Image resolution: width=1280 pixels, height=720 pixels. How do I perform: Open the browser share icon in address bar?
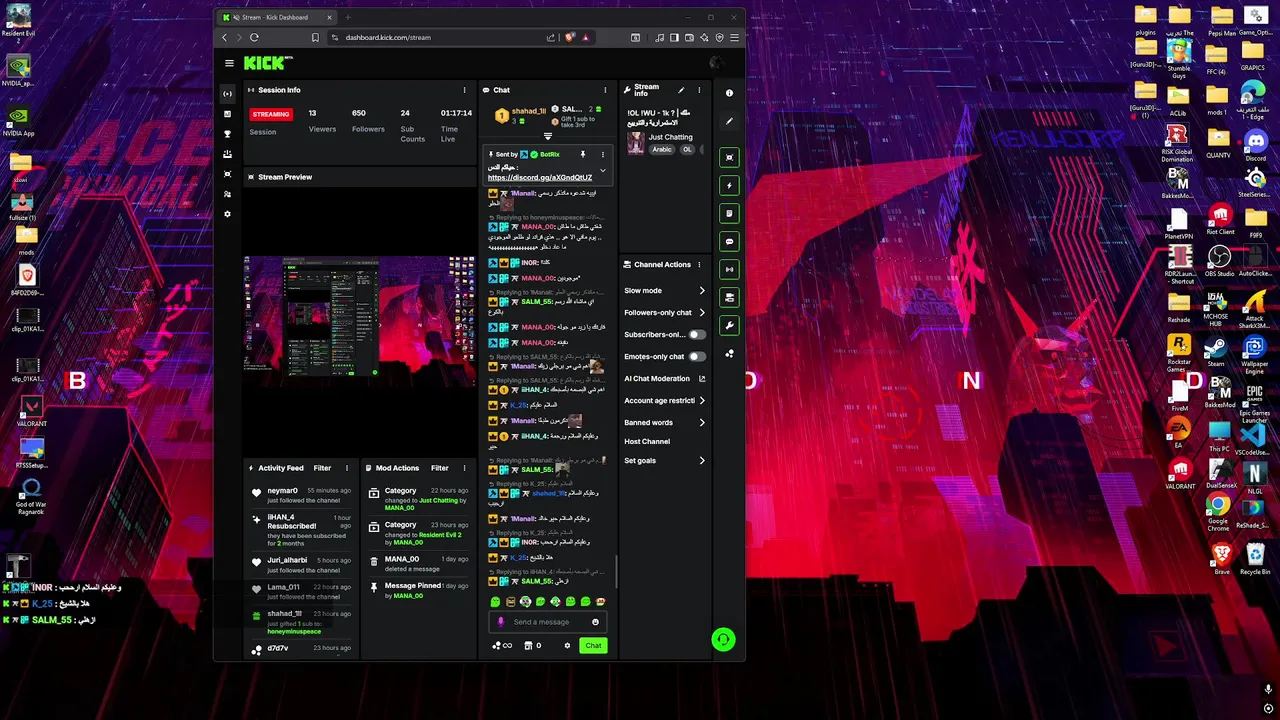pyautogui.click(x=550, y=37)
